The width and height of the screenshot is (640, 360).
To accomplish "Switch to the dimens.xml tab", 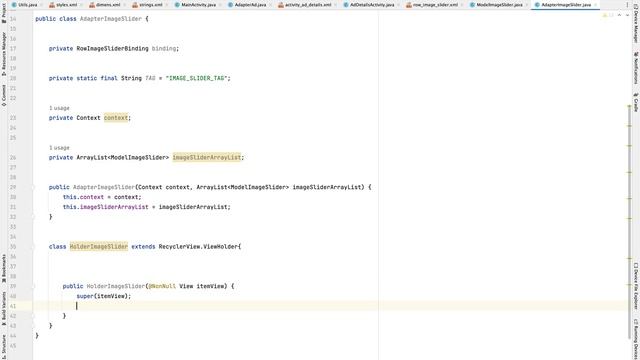I will coord(108,4).
